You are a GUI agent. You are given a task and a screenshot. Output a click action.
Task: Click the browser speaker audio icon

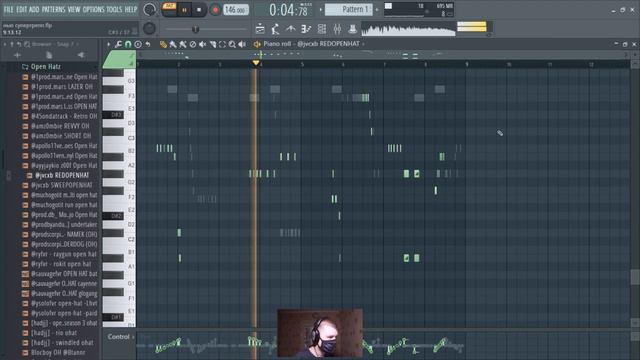(81, 55)
